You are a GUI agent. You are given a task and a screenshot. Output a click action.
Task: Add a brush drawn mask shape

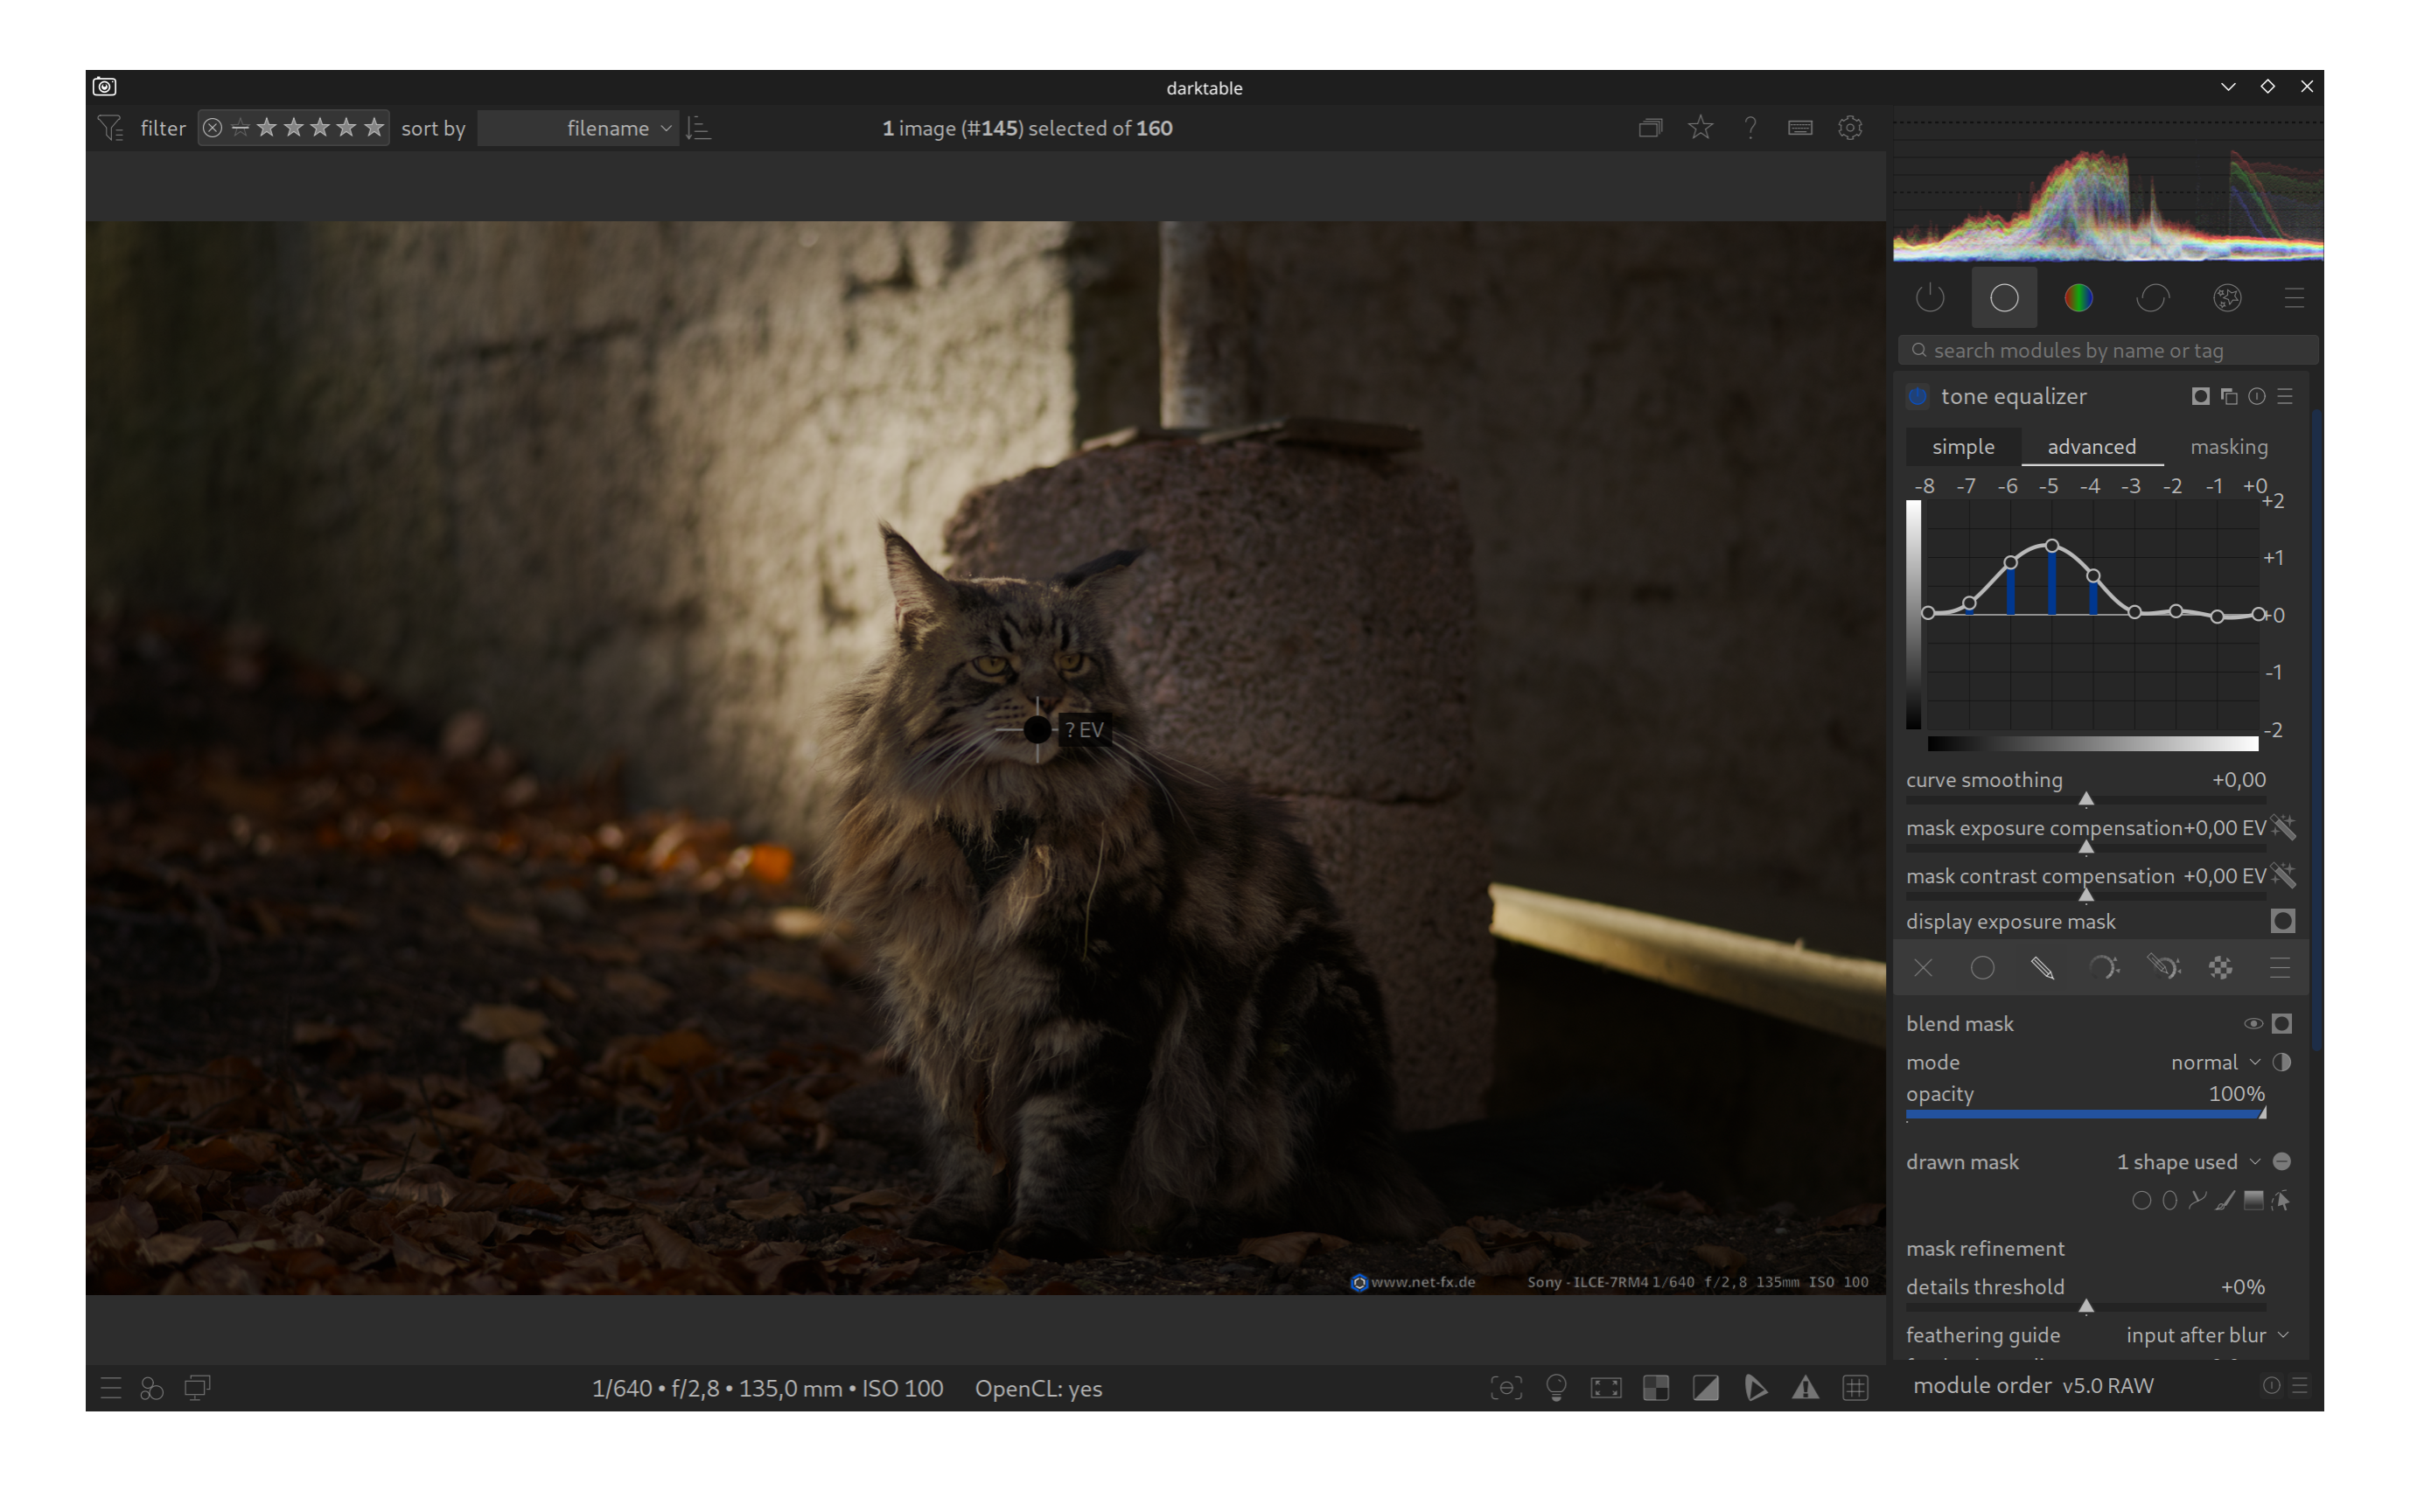click(2224, 1201)
